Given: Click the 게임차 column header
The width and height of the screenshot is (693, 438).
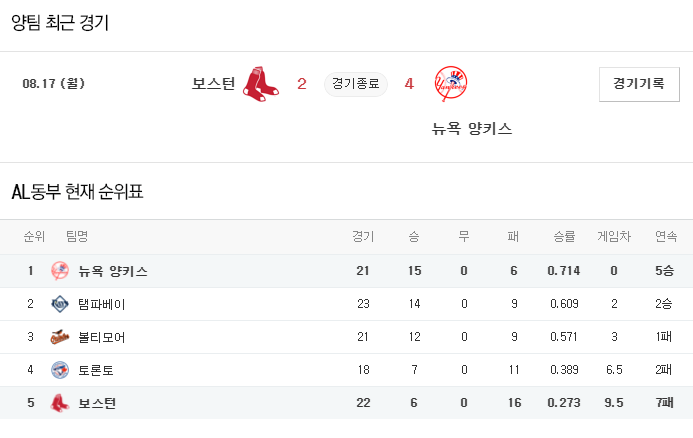Looking at the screenshot, I should click(614, 237).
